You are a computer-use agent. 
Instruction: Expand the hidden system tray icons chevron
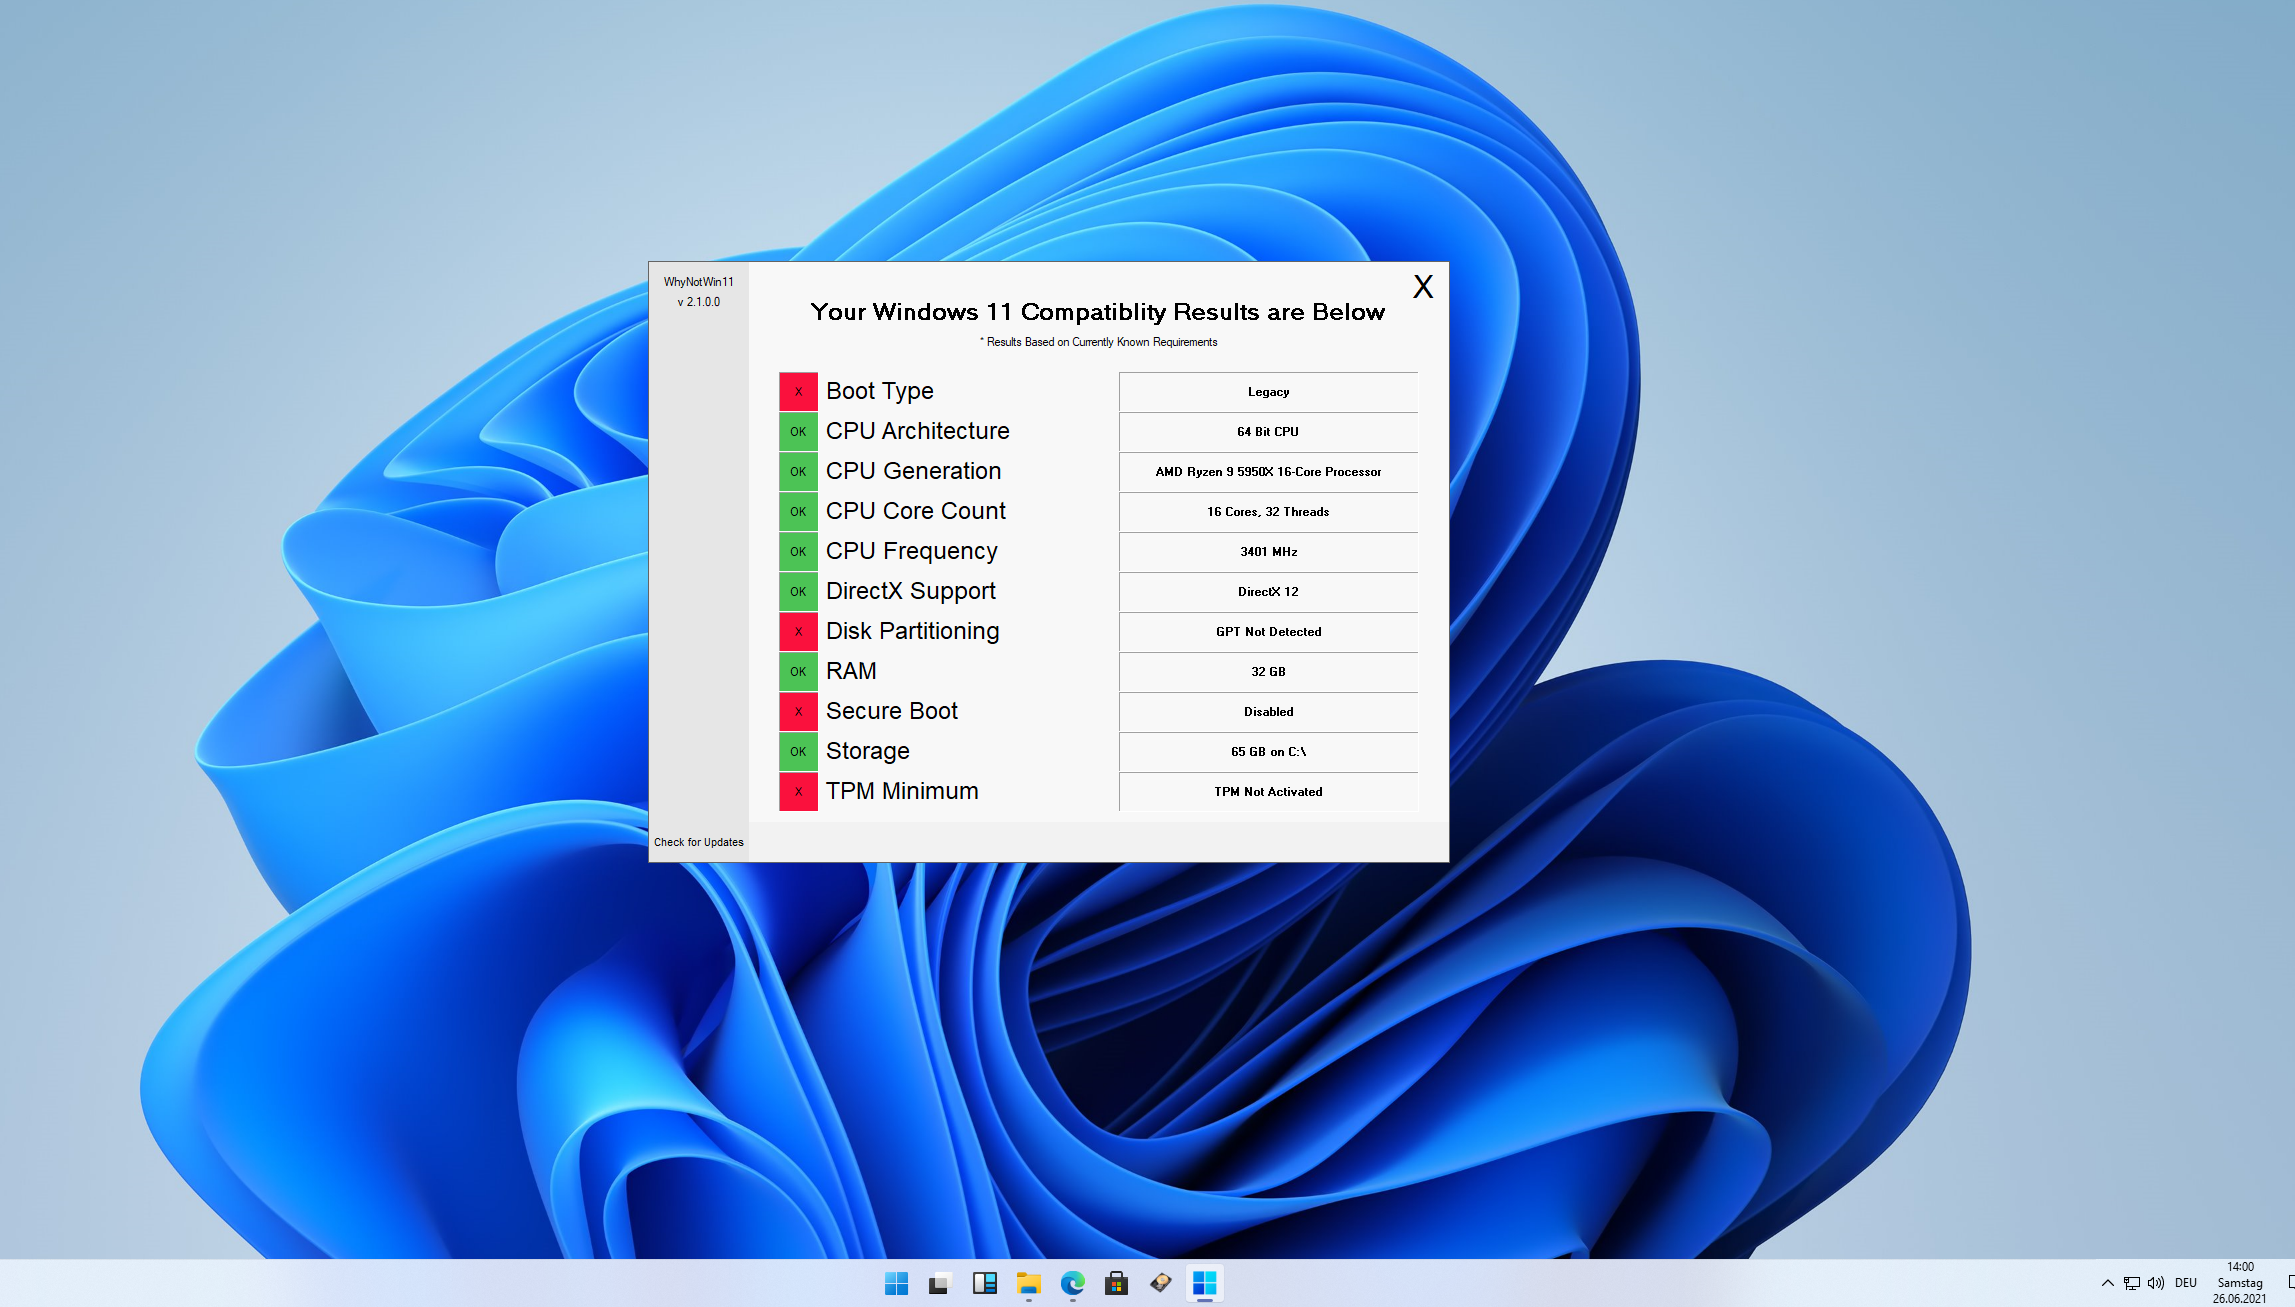pyautogui.click(x=2107, y=1283)
